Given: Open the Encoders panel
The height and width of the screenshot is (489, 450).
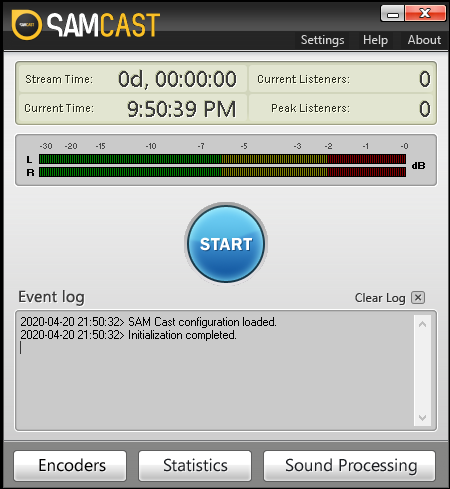Looking at the screenshot, I should 70,466.
